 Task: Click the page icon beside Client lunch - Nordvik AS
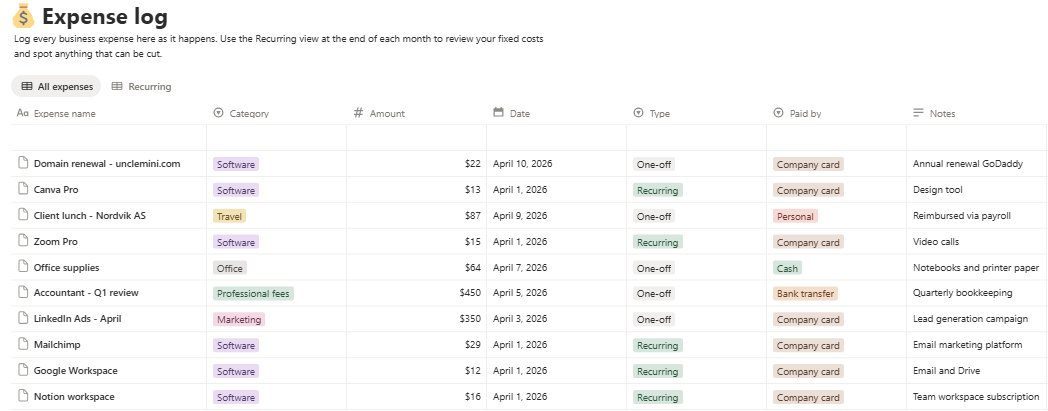pyautogui.click(x=23, y=215)
